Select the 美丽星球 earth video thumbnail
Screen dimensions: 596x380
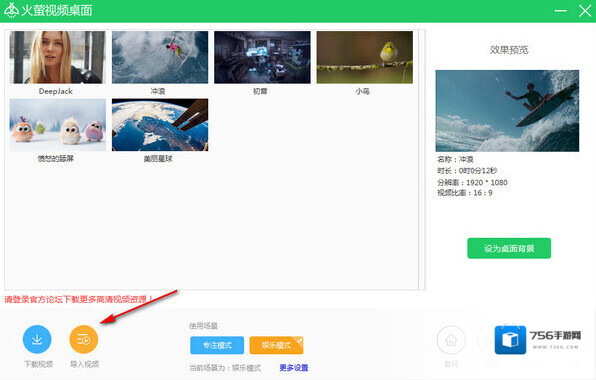click(160, 125)
